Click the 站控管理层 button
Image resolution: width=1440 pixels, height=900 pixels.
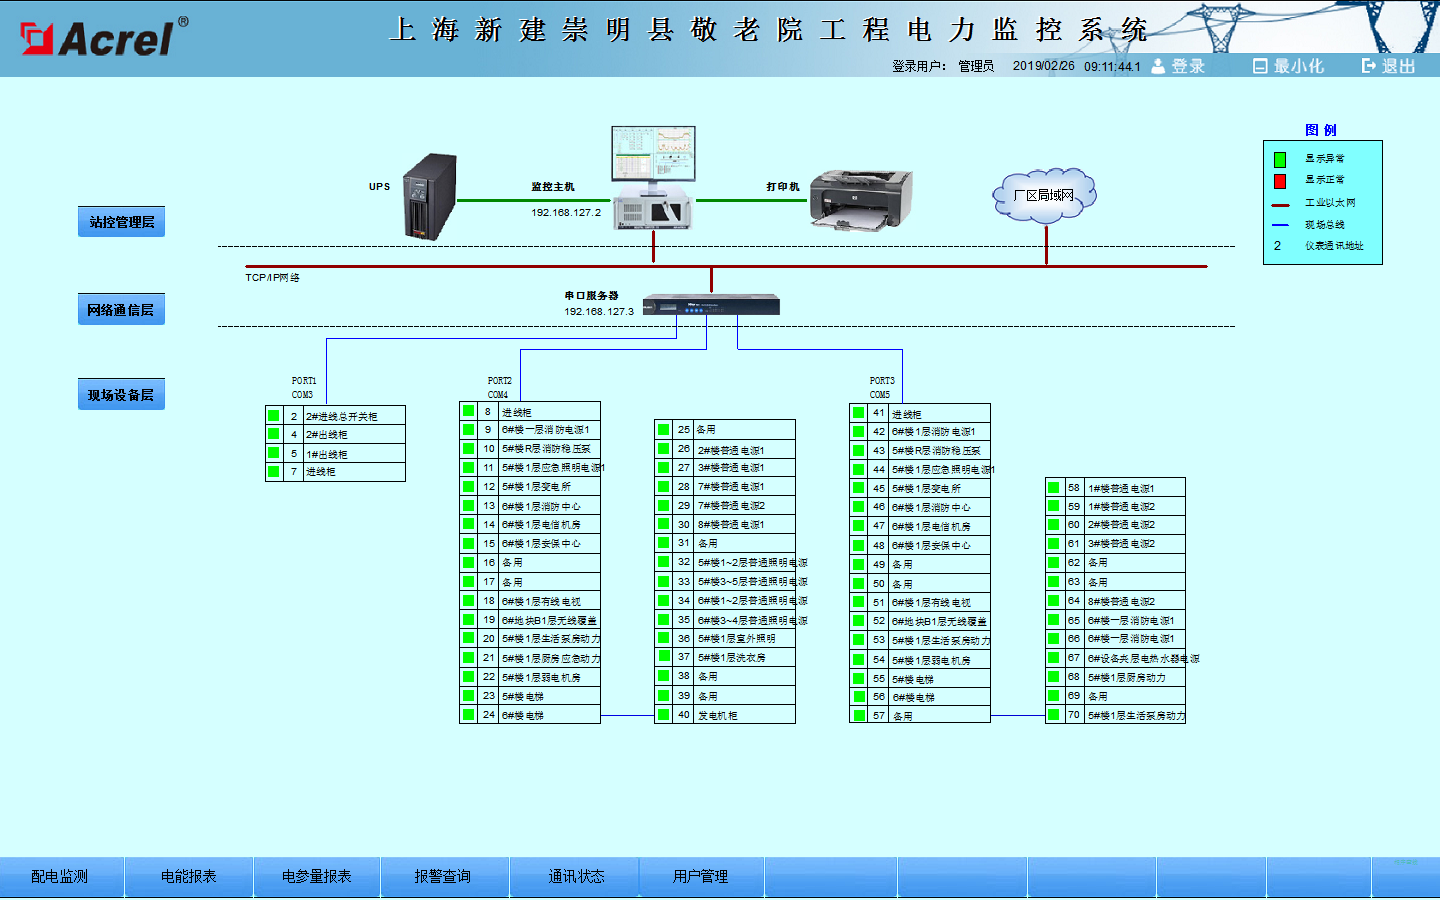point(121,222)
